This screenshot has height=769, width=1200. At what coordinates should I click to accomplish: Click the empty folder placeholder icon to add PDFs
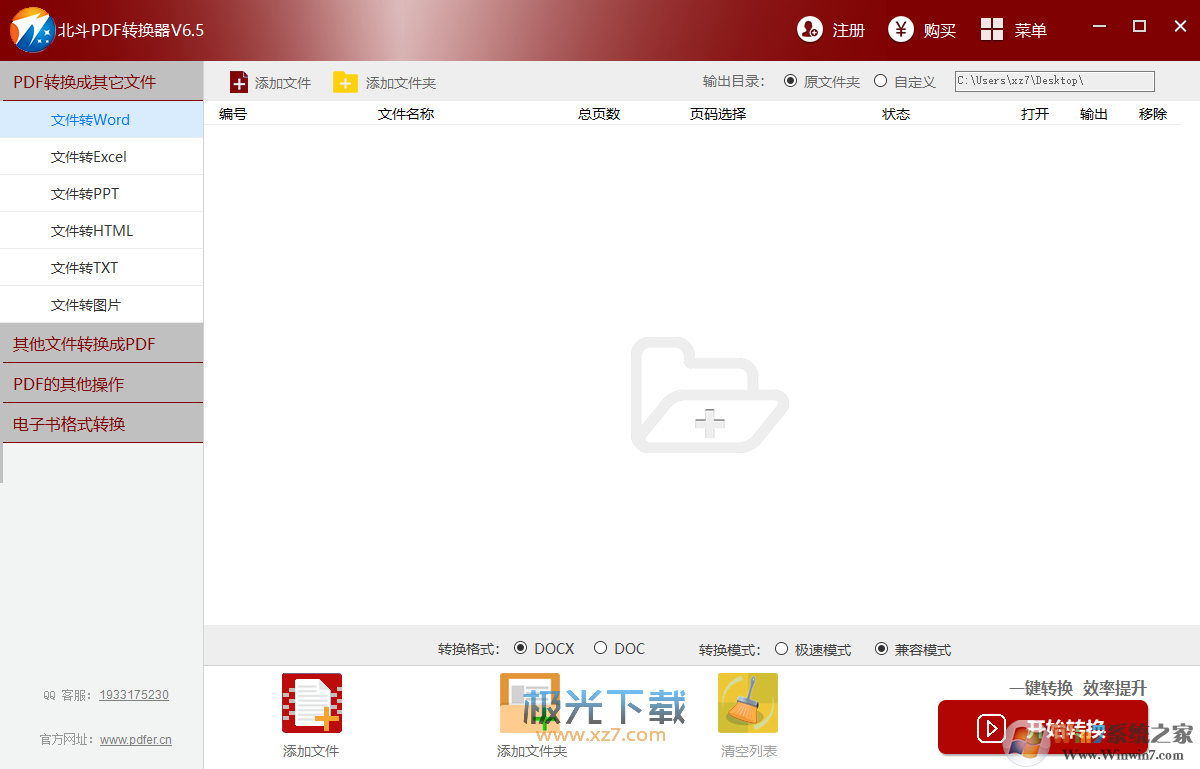tap(709, 394)
